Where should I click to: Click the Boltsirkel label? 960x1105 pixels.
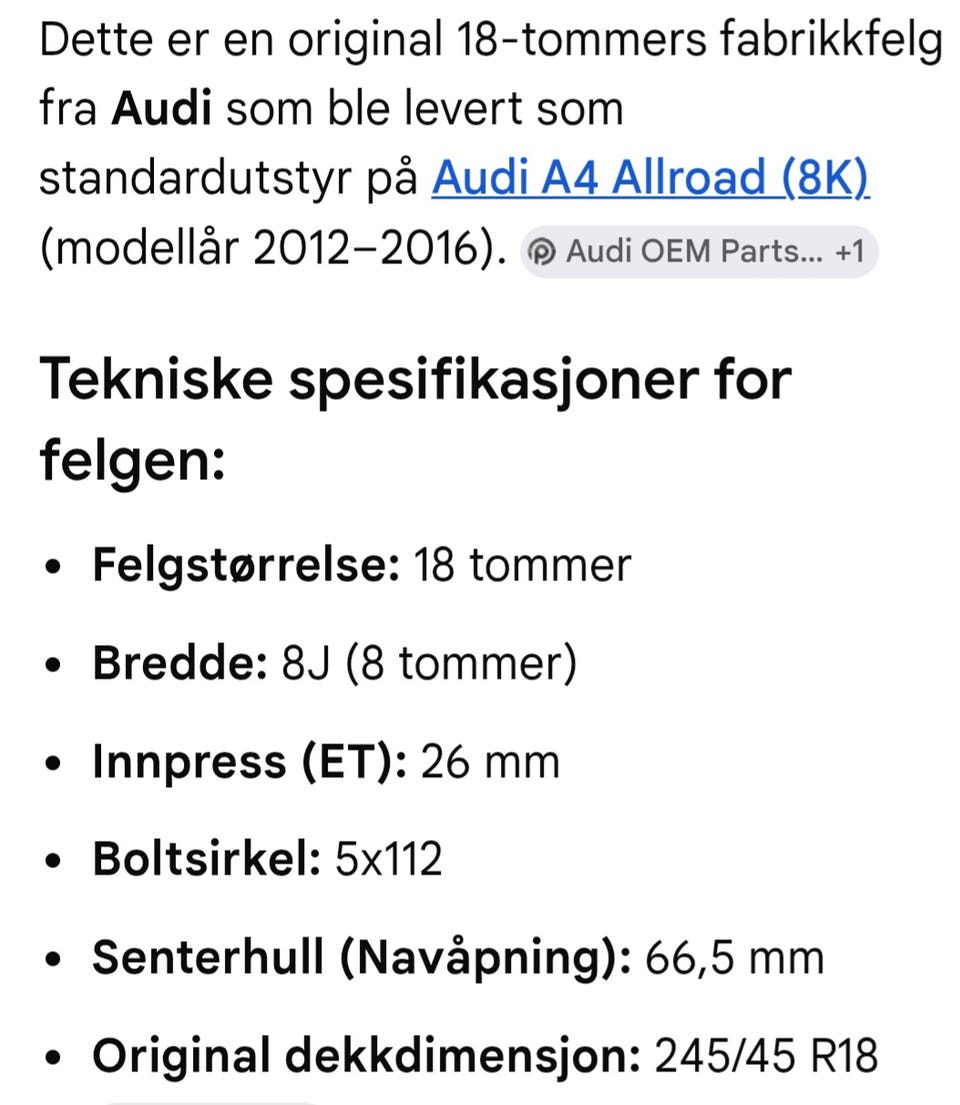(207, 859)
